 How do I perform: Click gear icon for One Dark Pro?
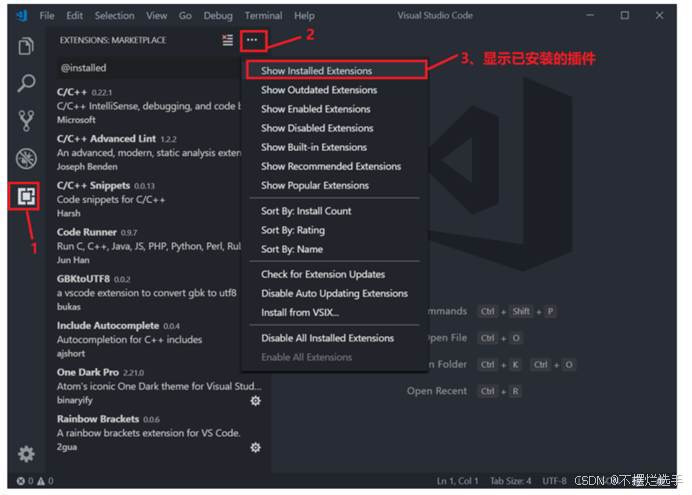coord(256,401)
